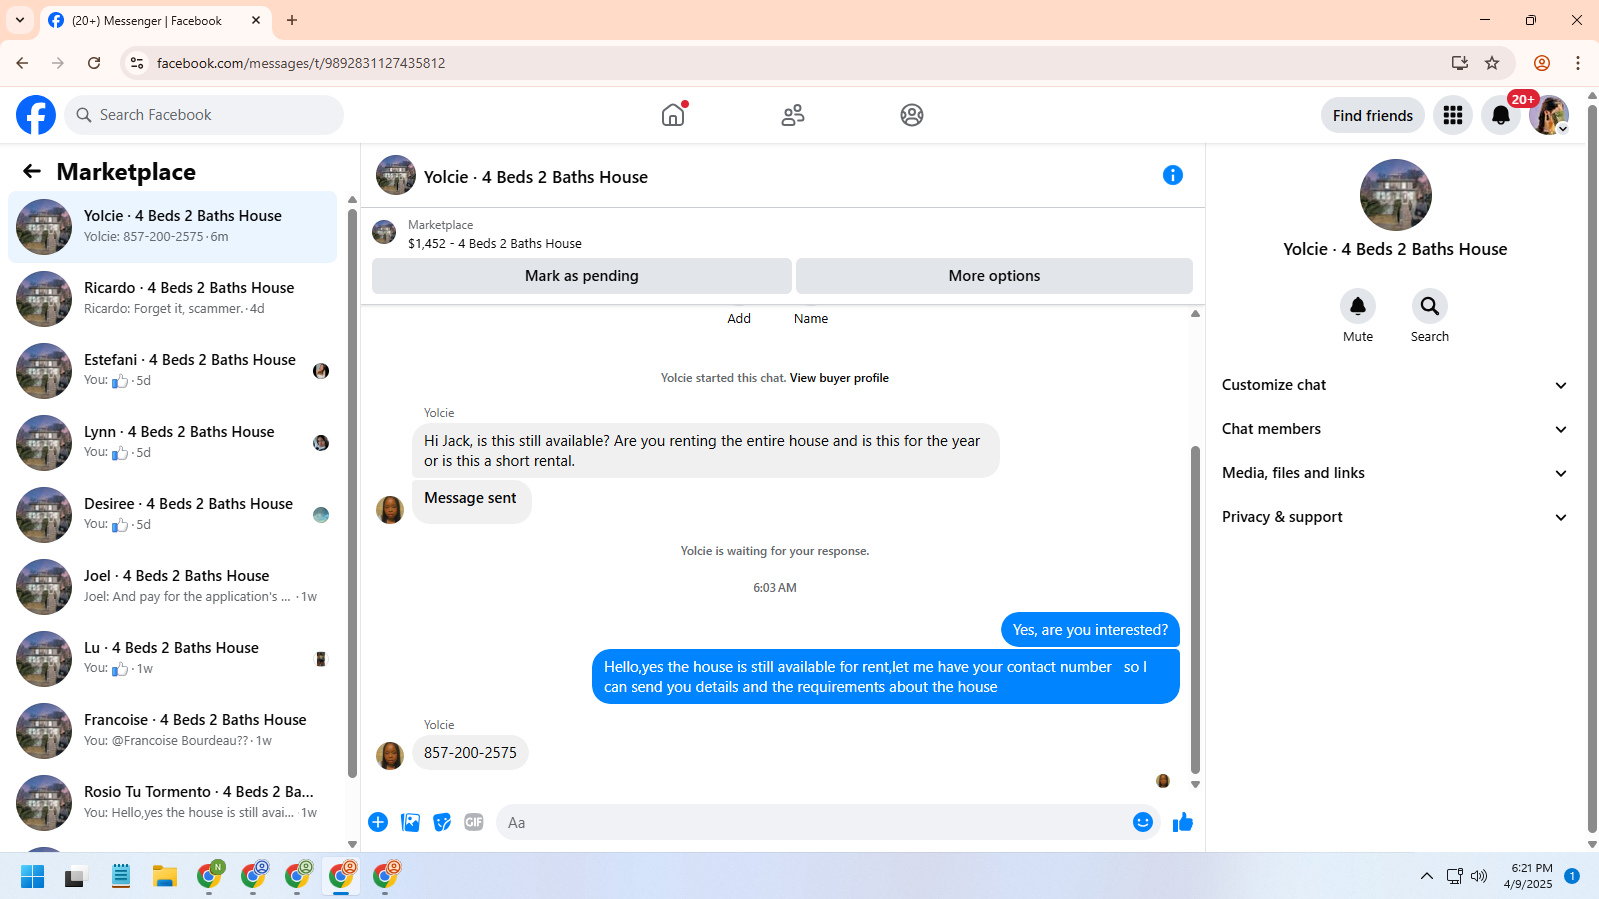Mute this conversation with bell icon
This screenshot has height=899, width=1599.
click(x=1358, y=306)
